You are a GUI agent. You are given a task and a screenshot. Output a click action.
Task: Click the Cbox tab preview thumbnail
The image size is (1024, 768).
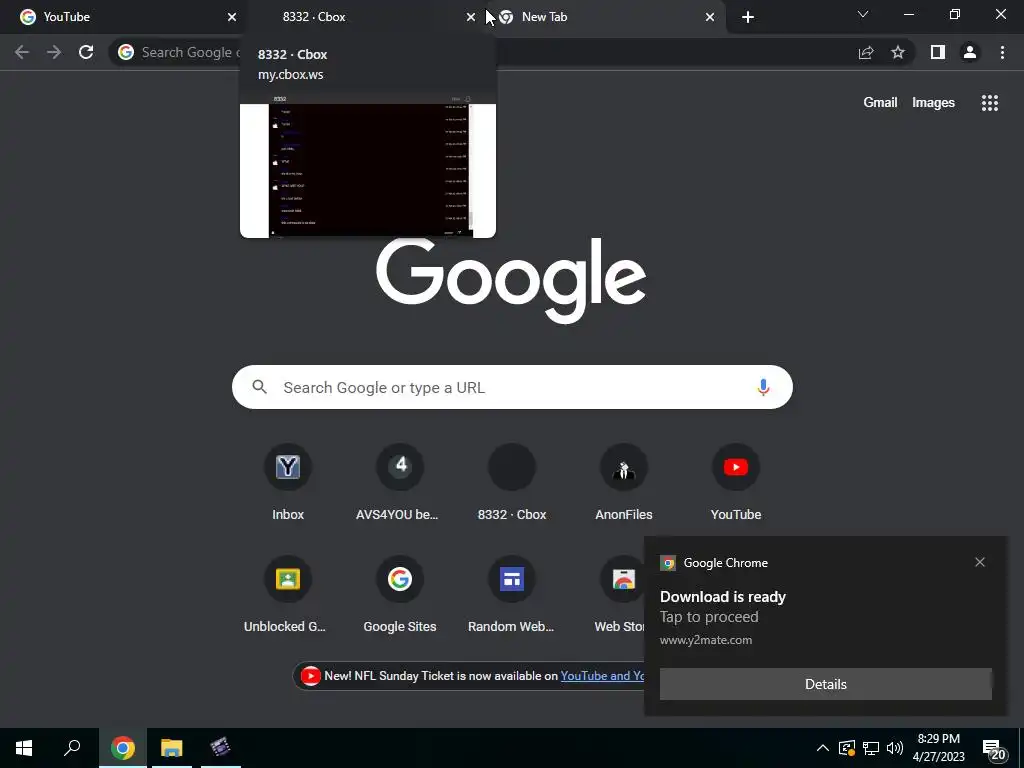pos(368,165)
